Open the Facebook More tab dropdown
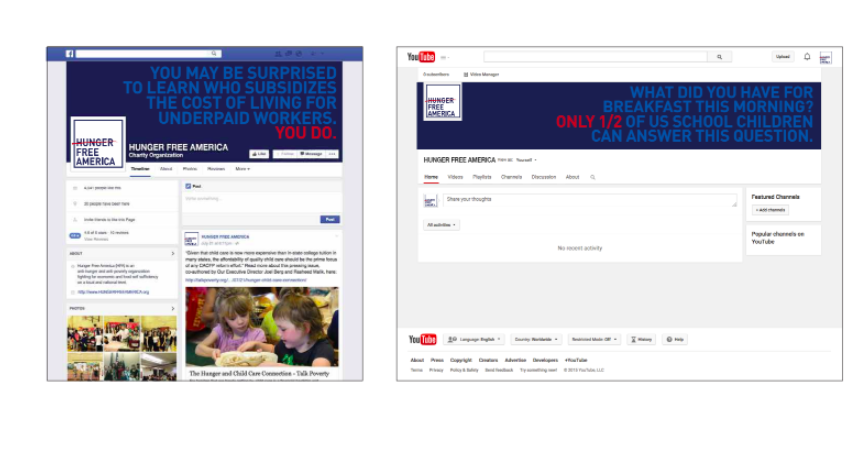This screenshot has width=867, height=452. click(x=243, y=169)
